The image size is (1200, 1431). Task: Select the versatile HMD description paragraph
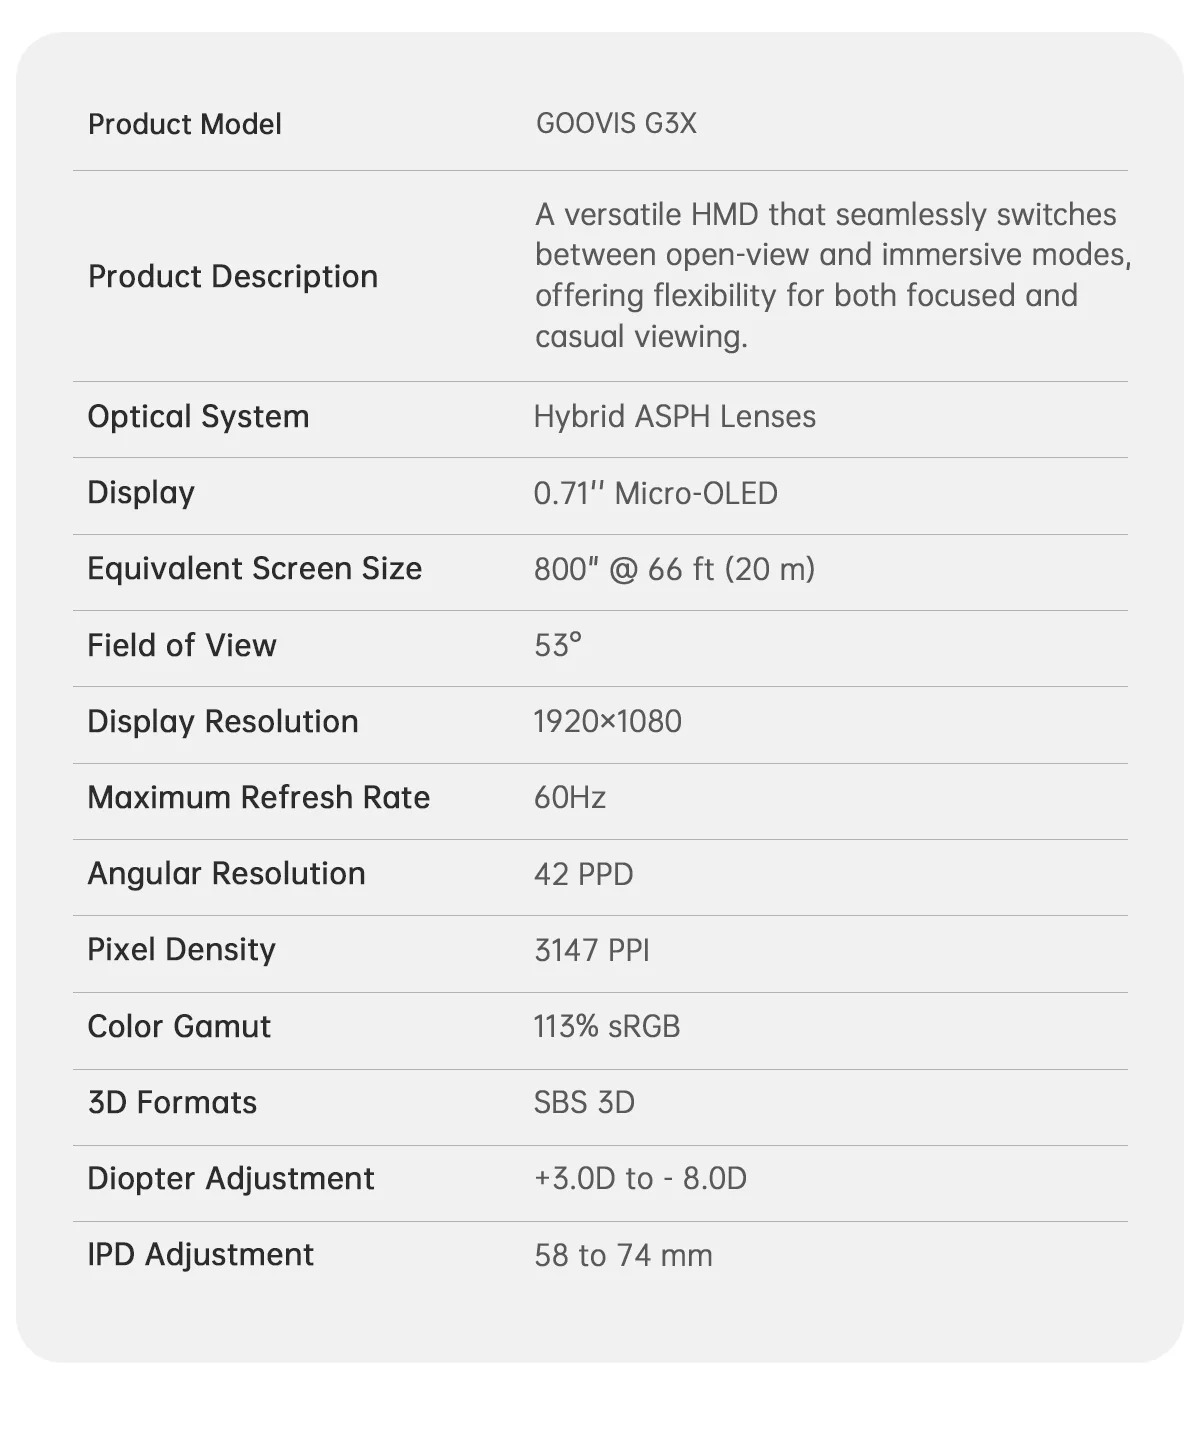tap(832, 275)
